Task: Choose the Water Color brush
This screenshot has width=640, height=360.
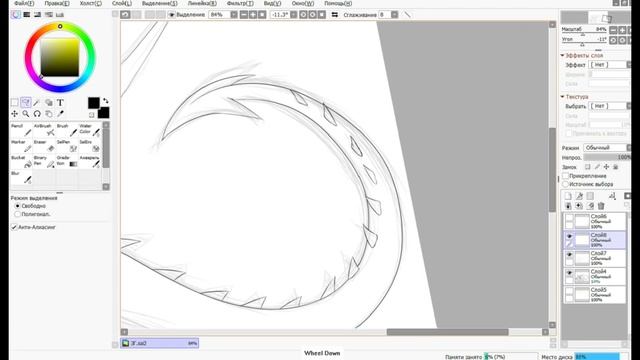Action: coord(90,129)
